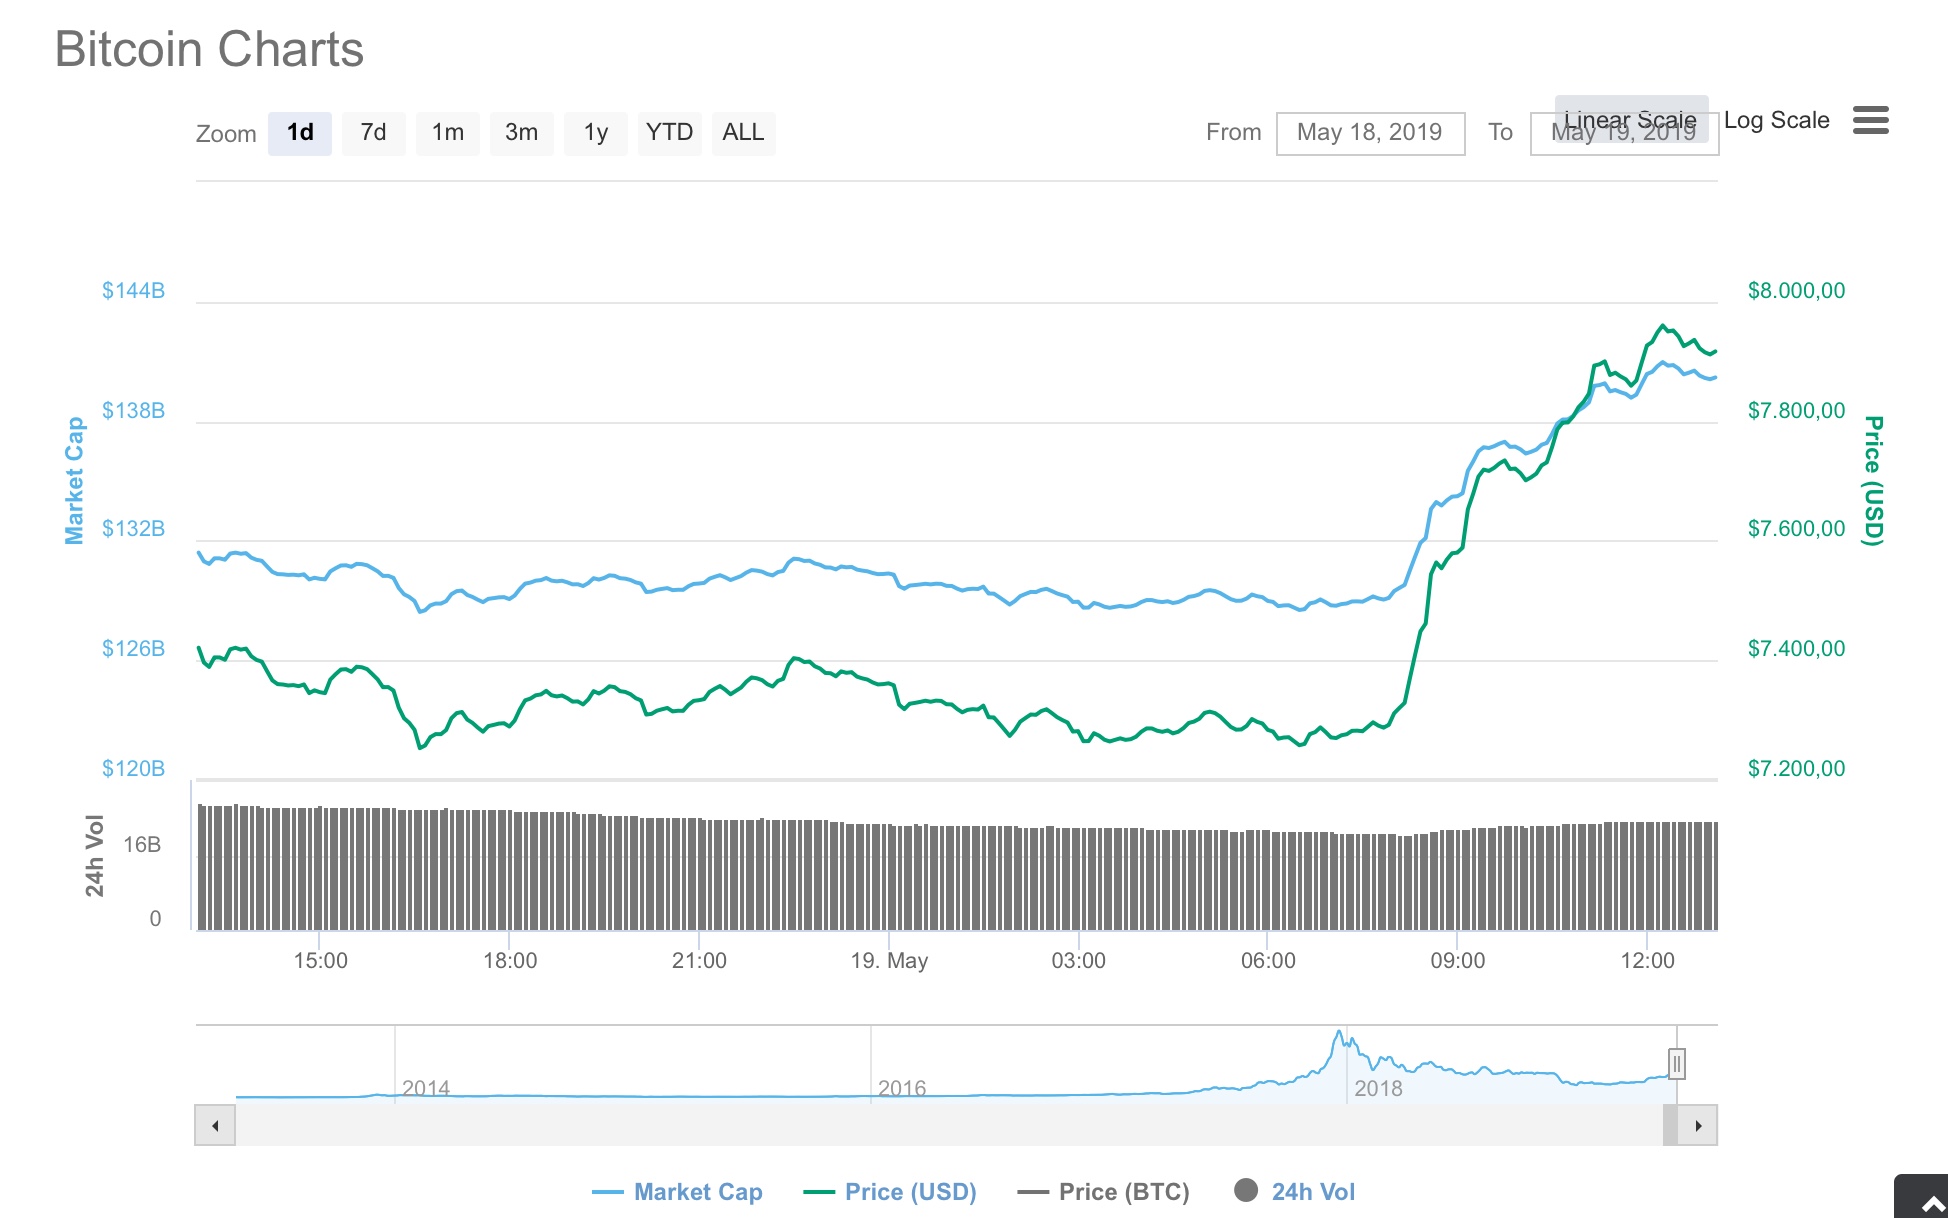Click the 12:00 time axis label

(x=1647, y=961)
